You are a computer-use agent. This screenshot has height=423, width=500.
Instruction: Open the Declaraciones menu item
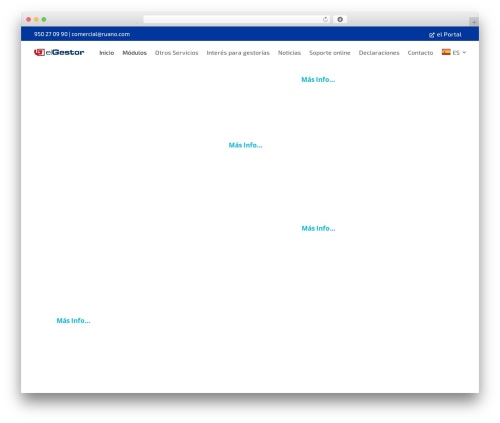coord(379,53)
